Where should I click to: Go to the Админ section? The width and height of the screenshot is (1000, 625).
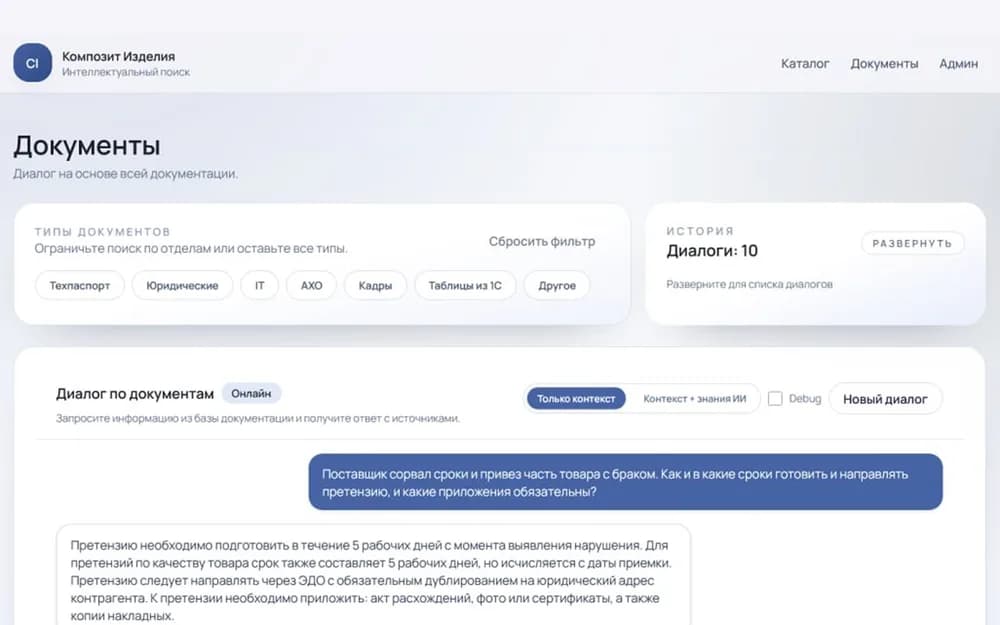tap(958, 64)
